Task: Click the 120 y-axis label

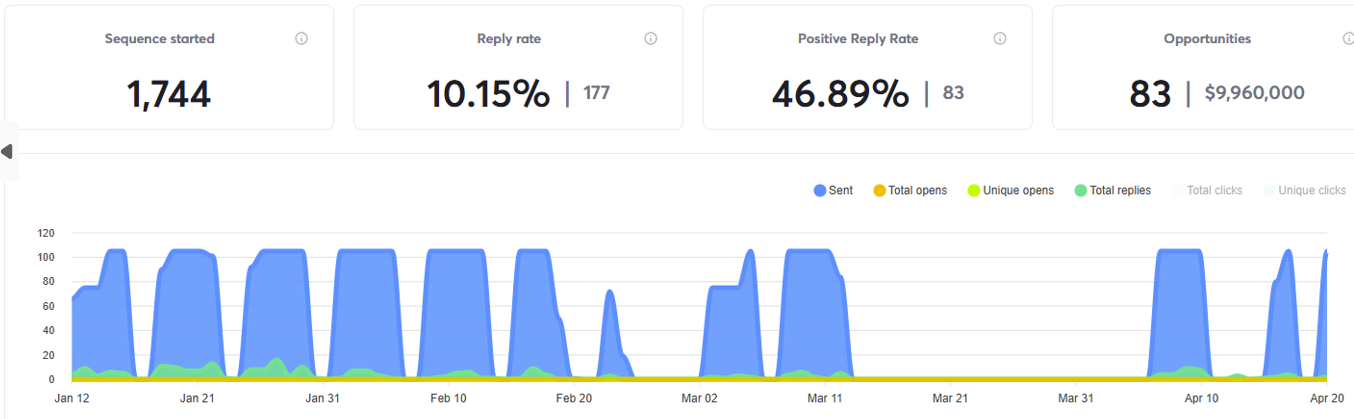Action: click(x=46, y=233)
